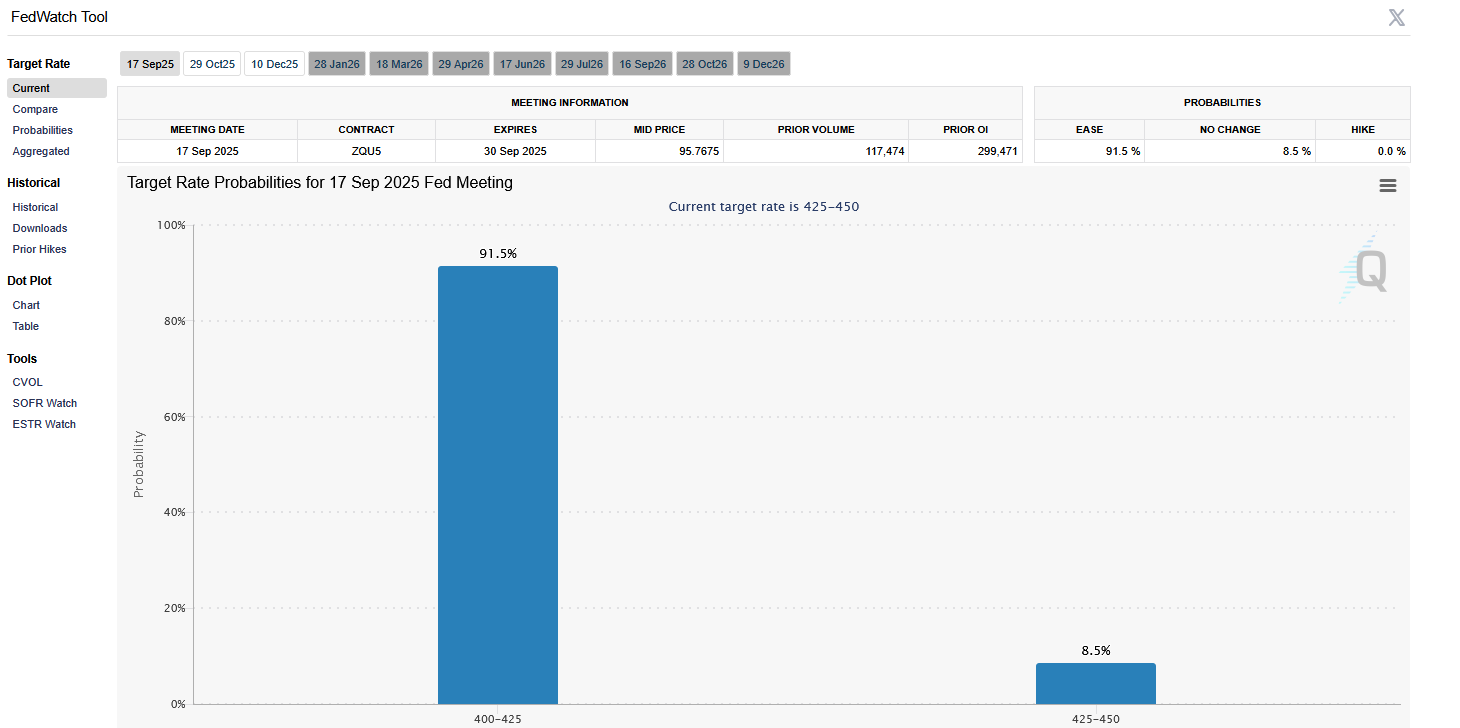The height and width of the screenshot is (728, 1460).
Task: Click the 91.5% blue bar for 400-425
Action: [x=497, y=485]
